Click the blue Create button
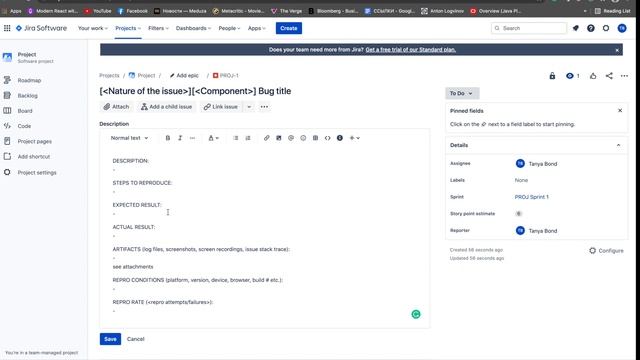Viewport: 640px width, 360px height. (289, 28)
